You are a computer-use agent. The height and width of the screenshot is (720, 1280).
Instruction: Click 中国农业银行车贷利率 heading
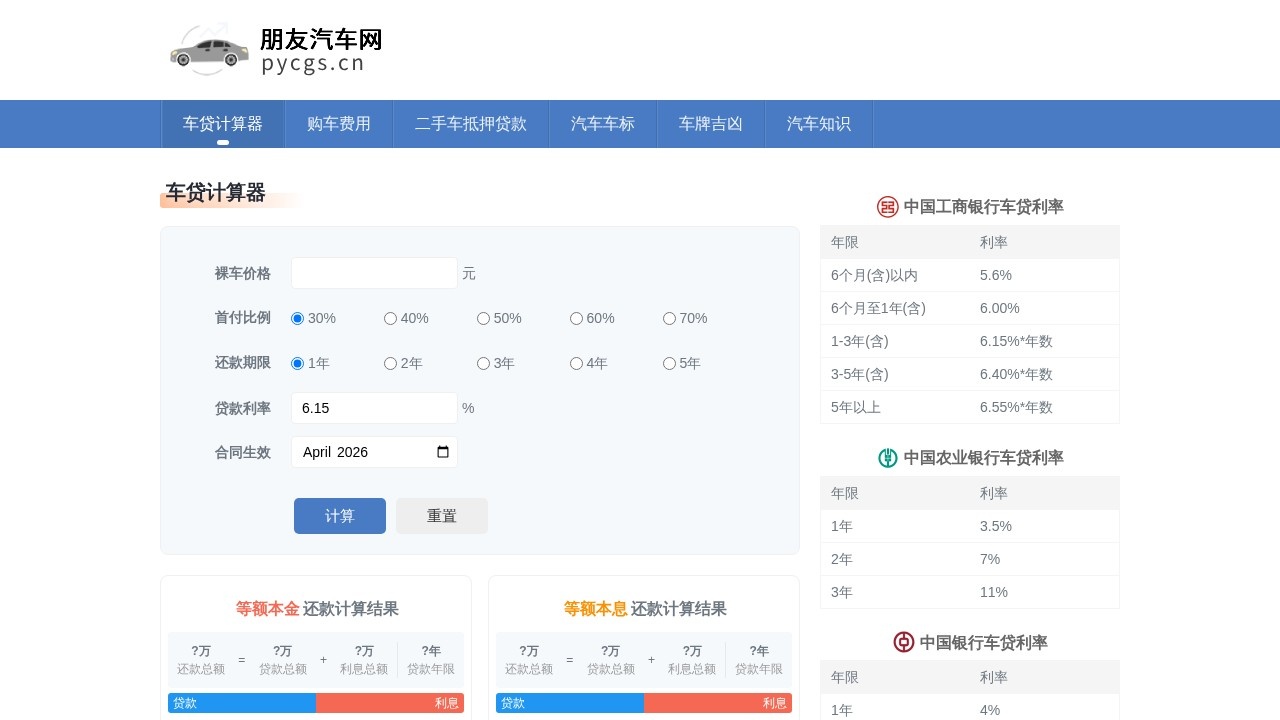[984, 458]
